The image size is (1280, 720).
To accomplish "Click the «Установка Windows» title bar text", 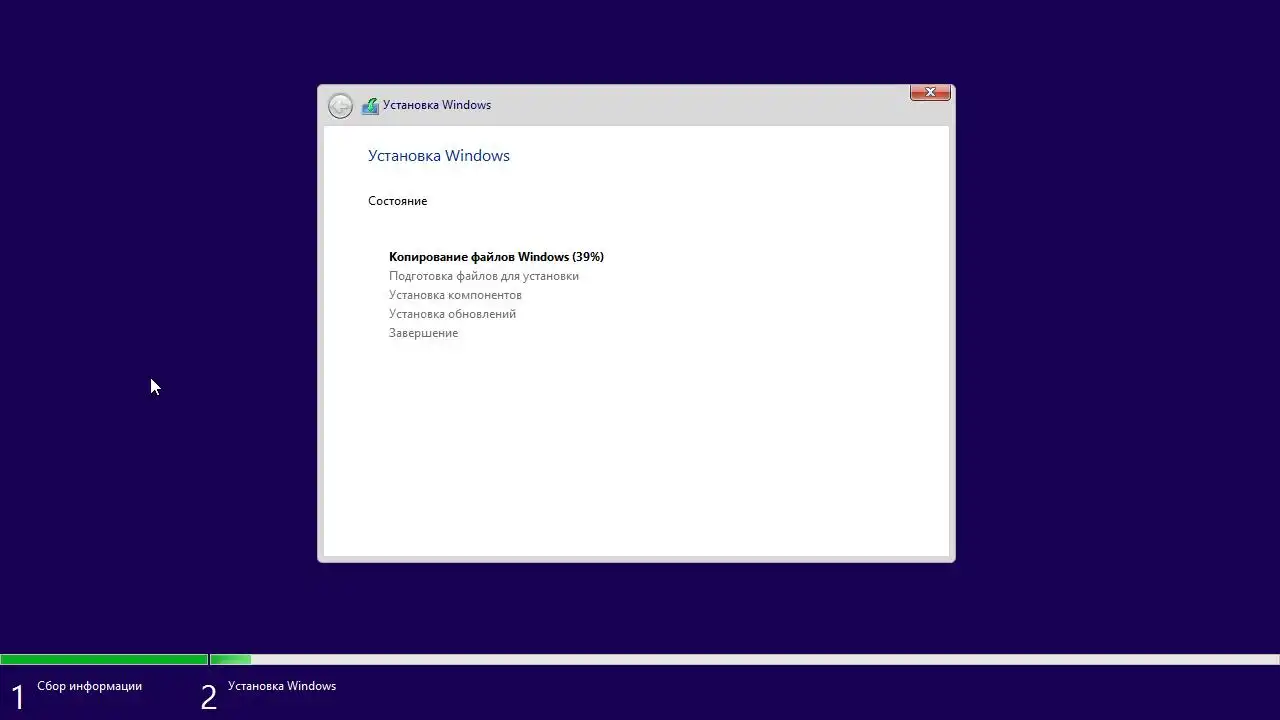I will [x=437, y=105].
